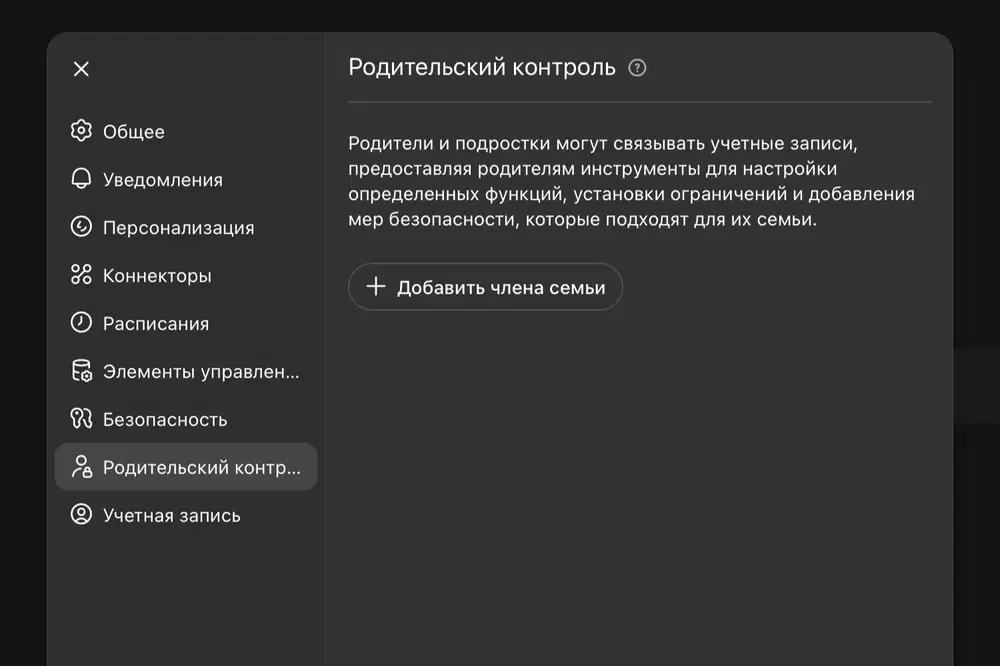Click the database icon for Элементы управления
Screen dimensions: 1000x666
81,371
